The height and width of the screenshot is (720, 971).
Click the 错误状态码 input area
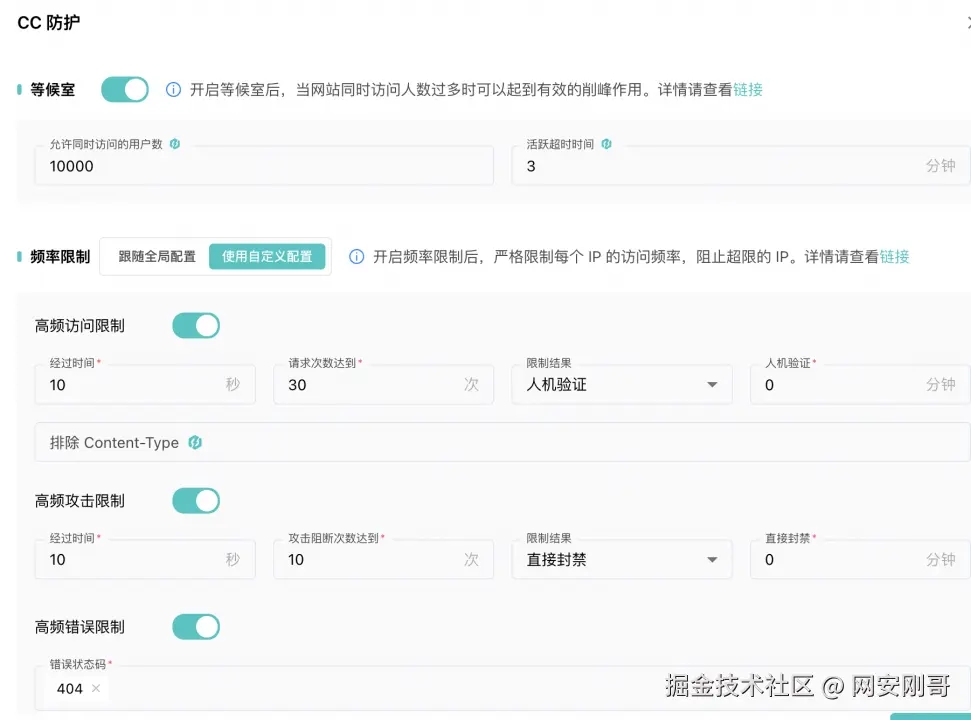click(502, 688)
